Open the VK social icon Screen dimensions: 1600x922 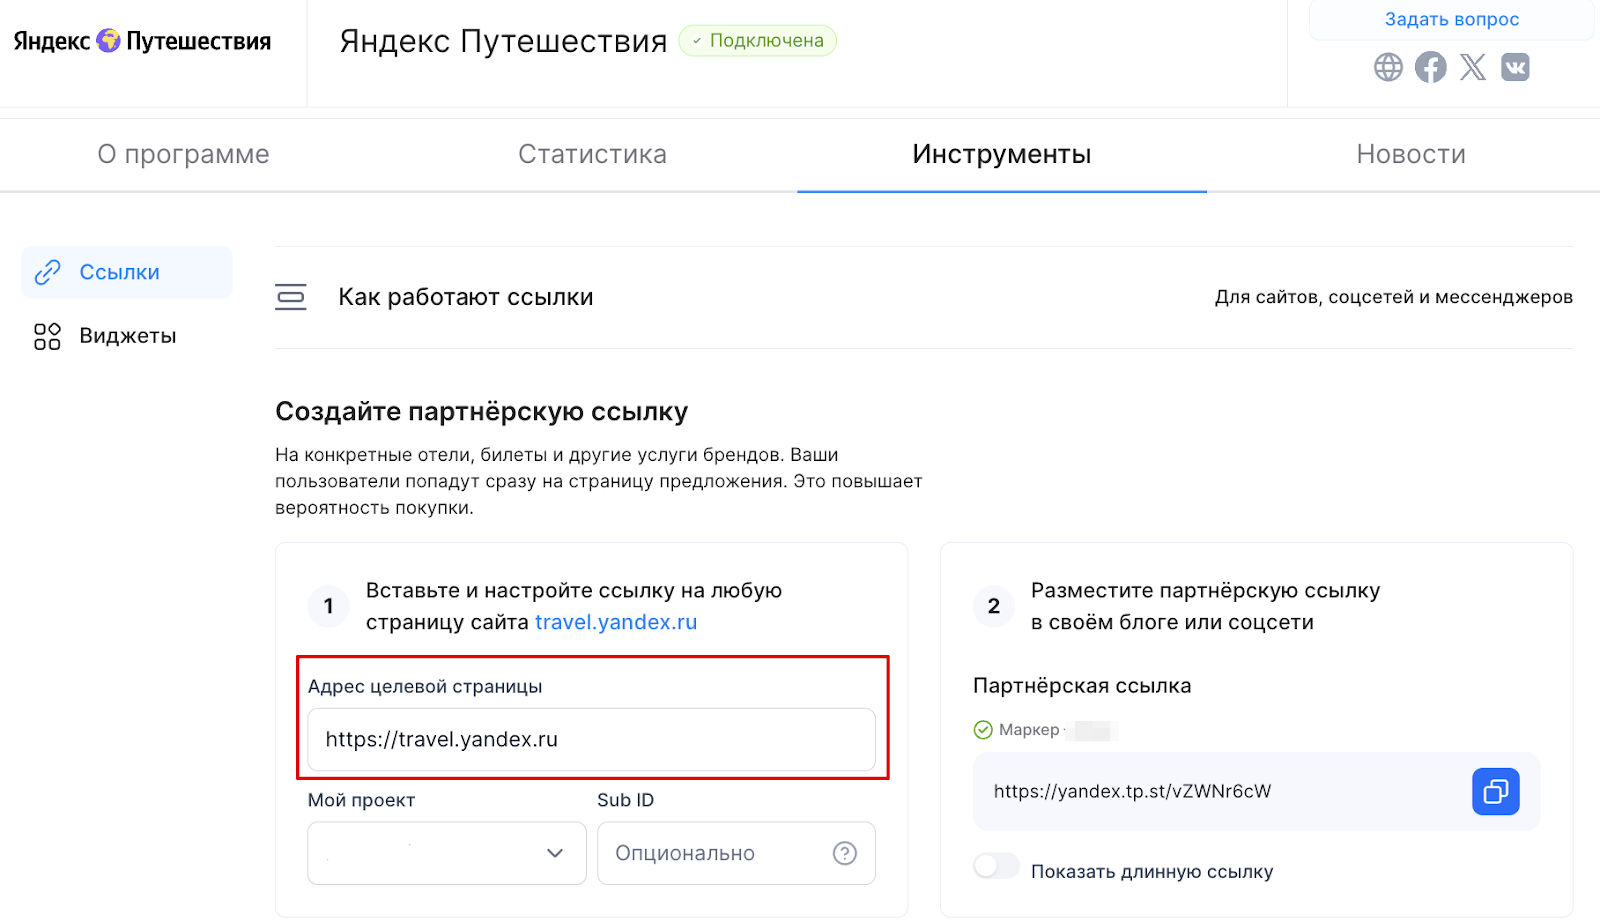click(1515, 67)
